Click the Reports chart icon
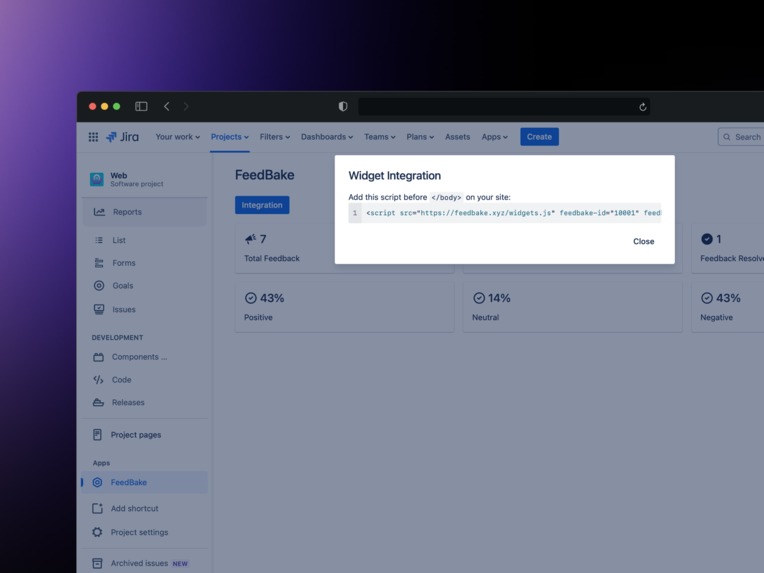Image resolution: width=764 pixels, height=573 pixels. click(x=99, y=212)
